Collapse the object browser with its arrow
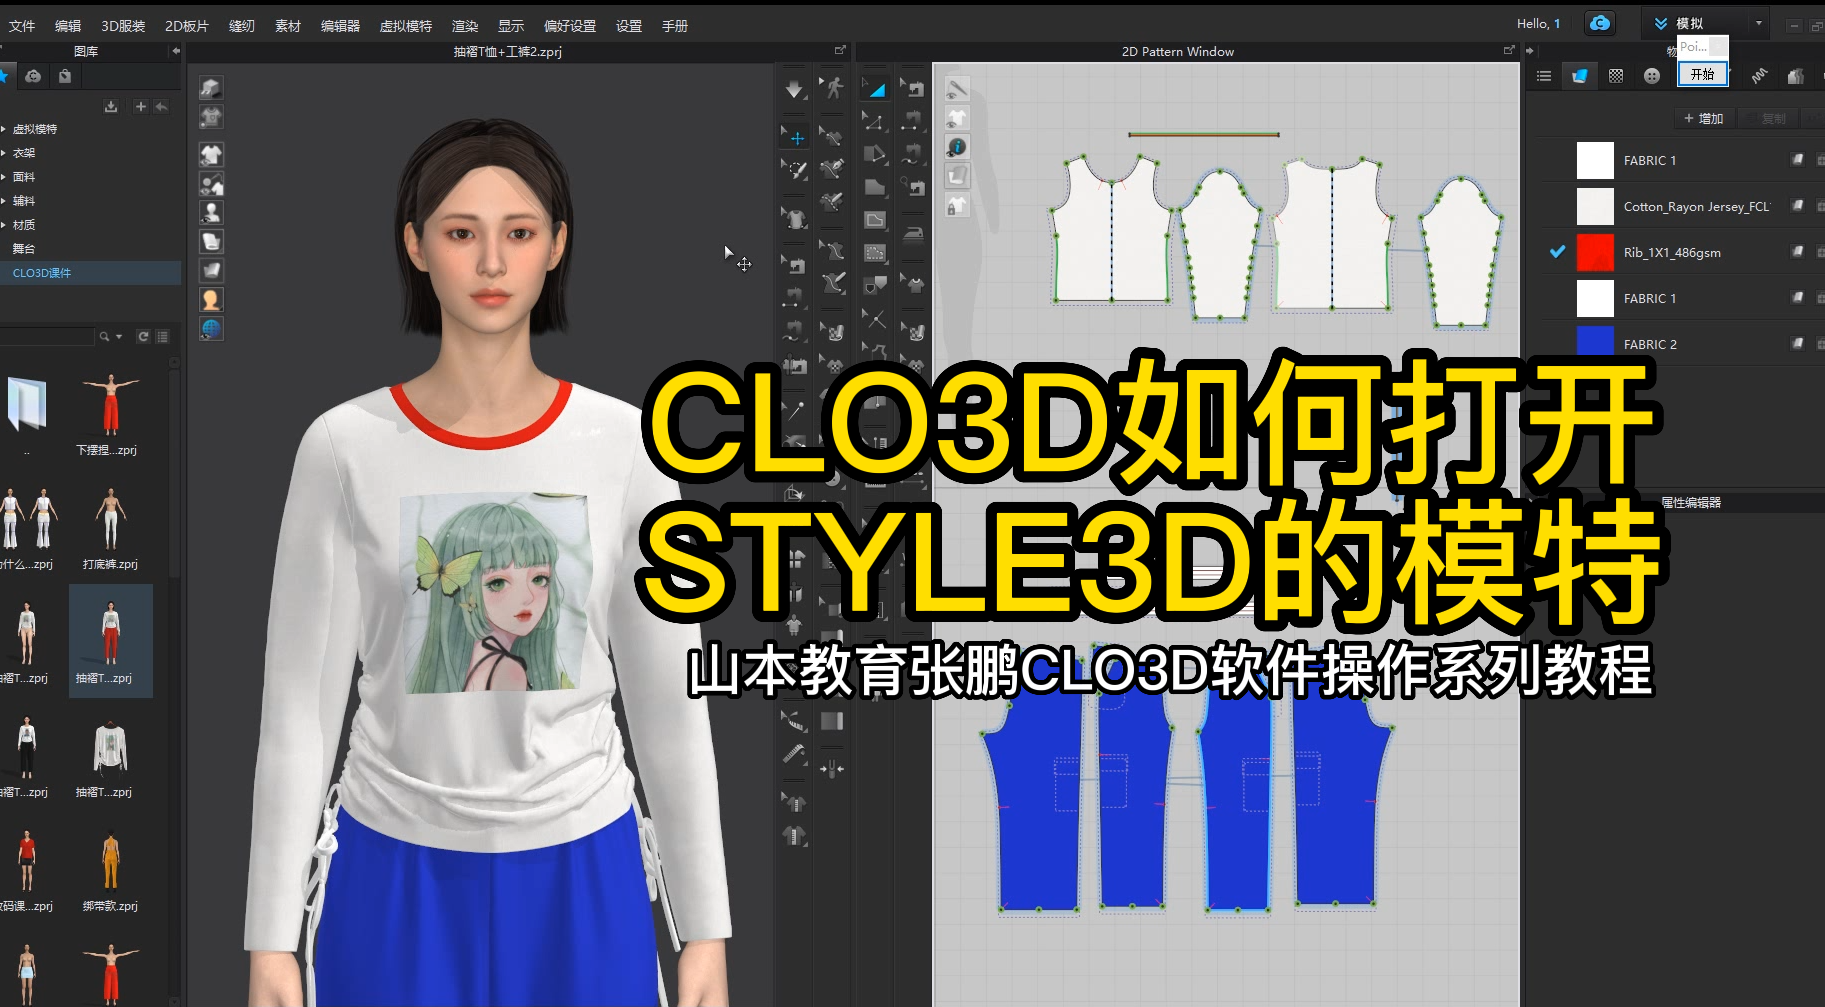 point(1530,51)
